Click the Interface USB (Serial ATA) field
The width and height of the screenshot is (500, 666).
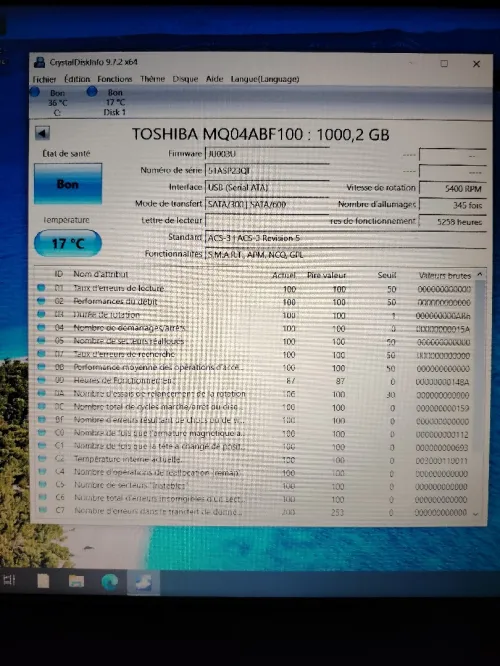pos(267,187)
